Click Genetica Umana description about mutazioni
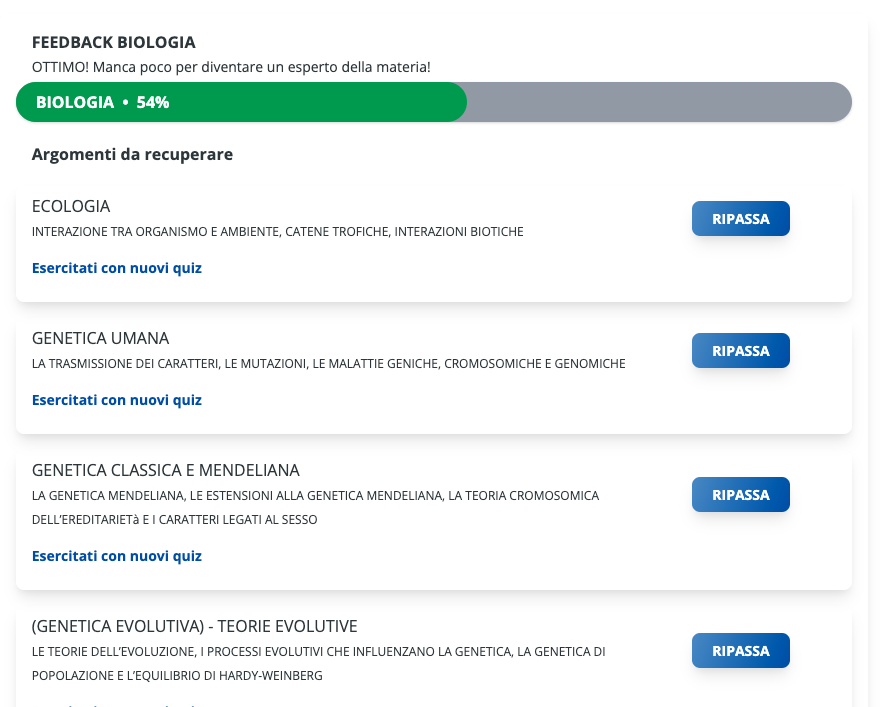The image size is (894, 707). (x=328, y=364)
